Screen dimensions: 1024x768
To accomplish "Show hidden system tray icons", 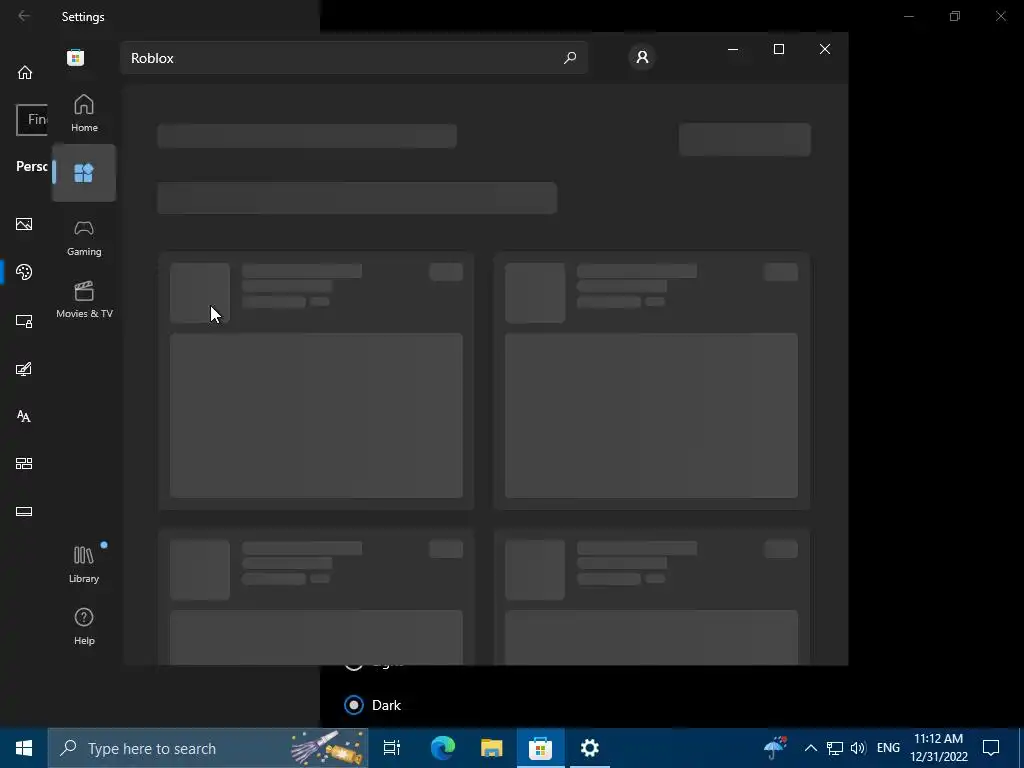I will (810, 748).
